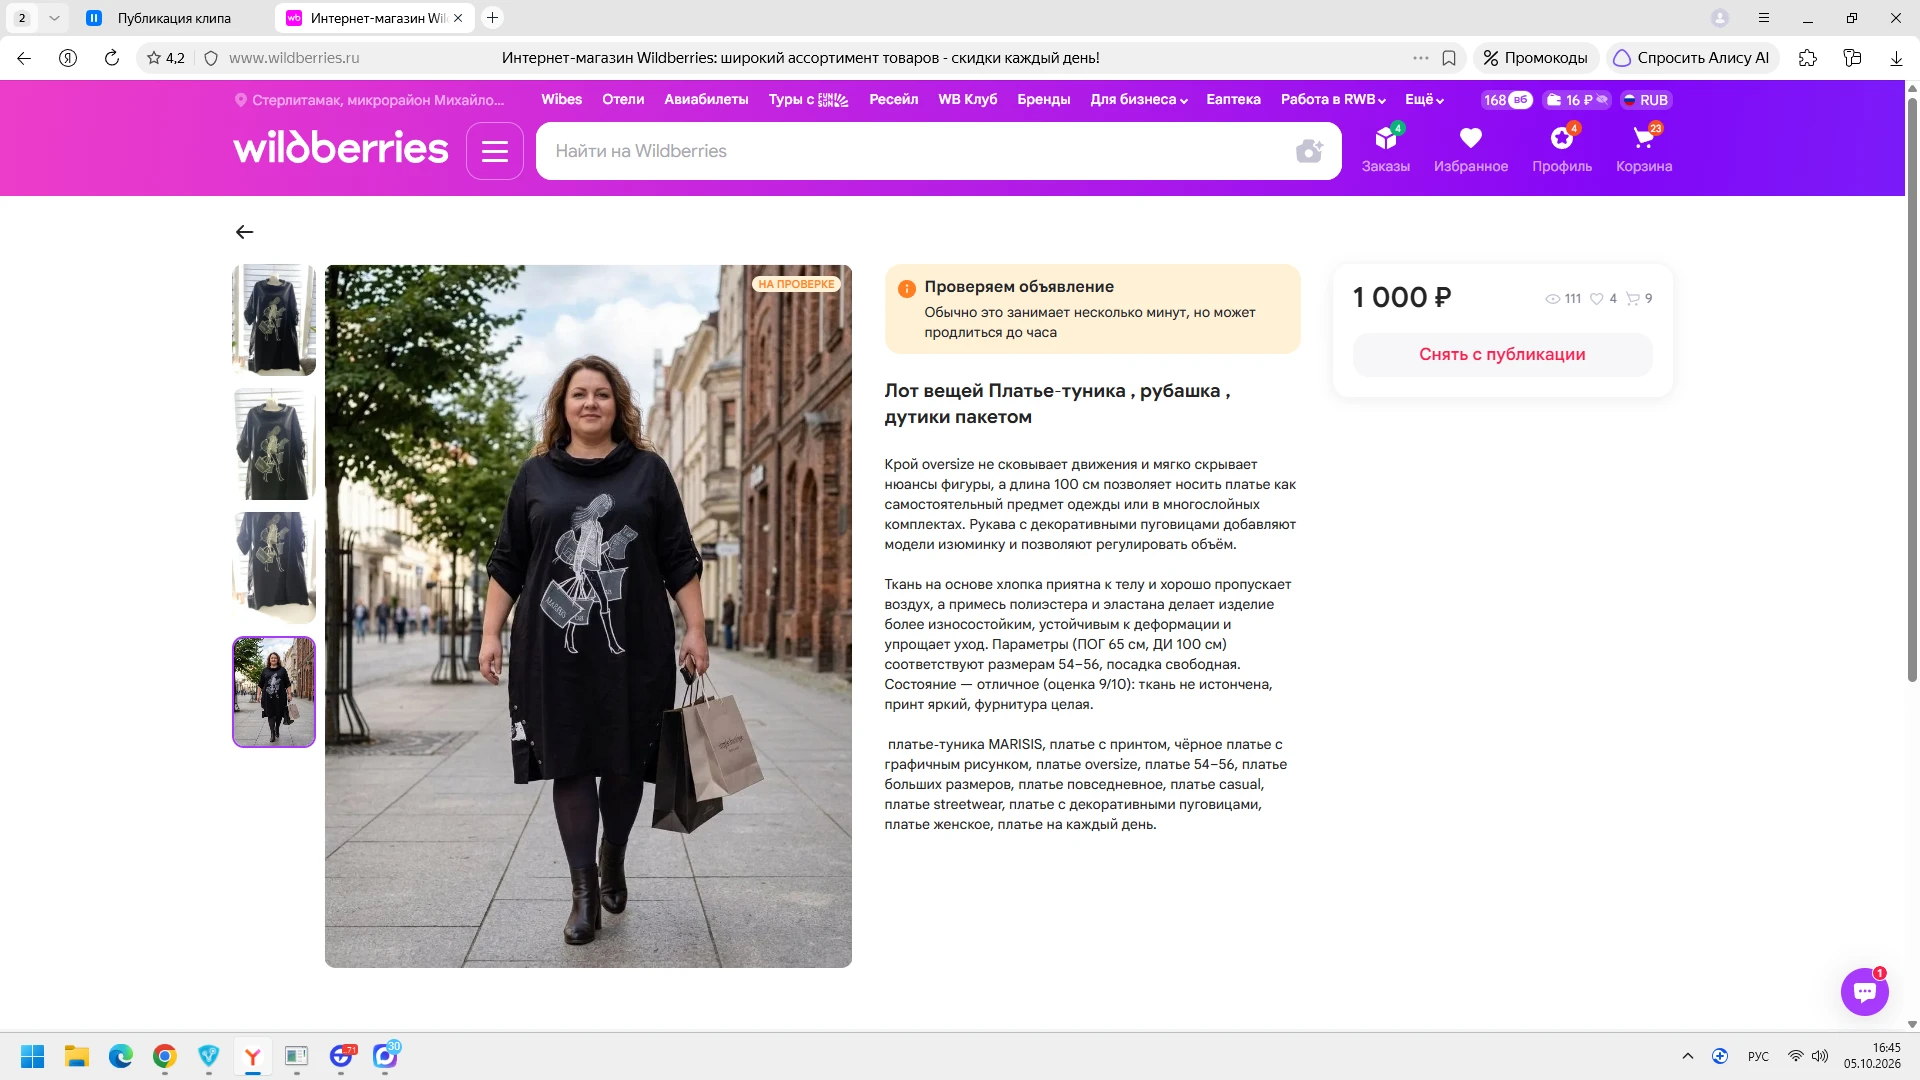Click the Windows Start button

tap(33, 1056)
